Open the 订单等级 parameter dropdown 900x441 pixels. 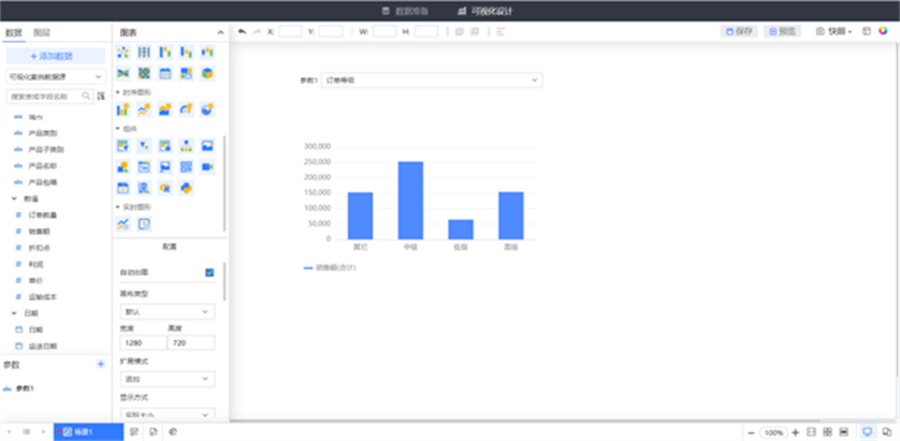(432, 79)
